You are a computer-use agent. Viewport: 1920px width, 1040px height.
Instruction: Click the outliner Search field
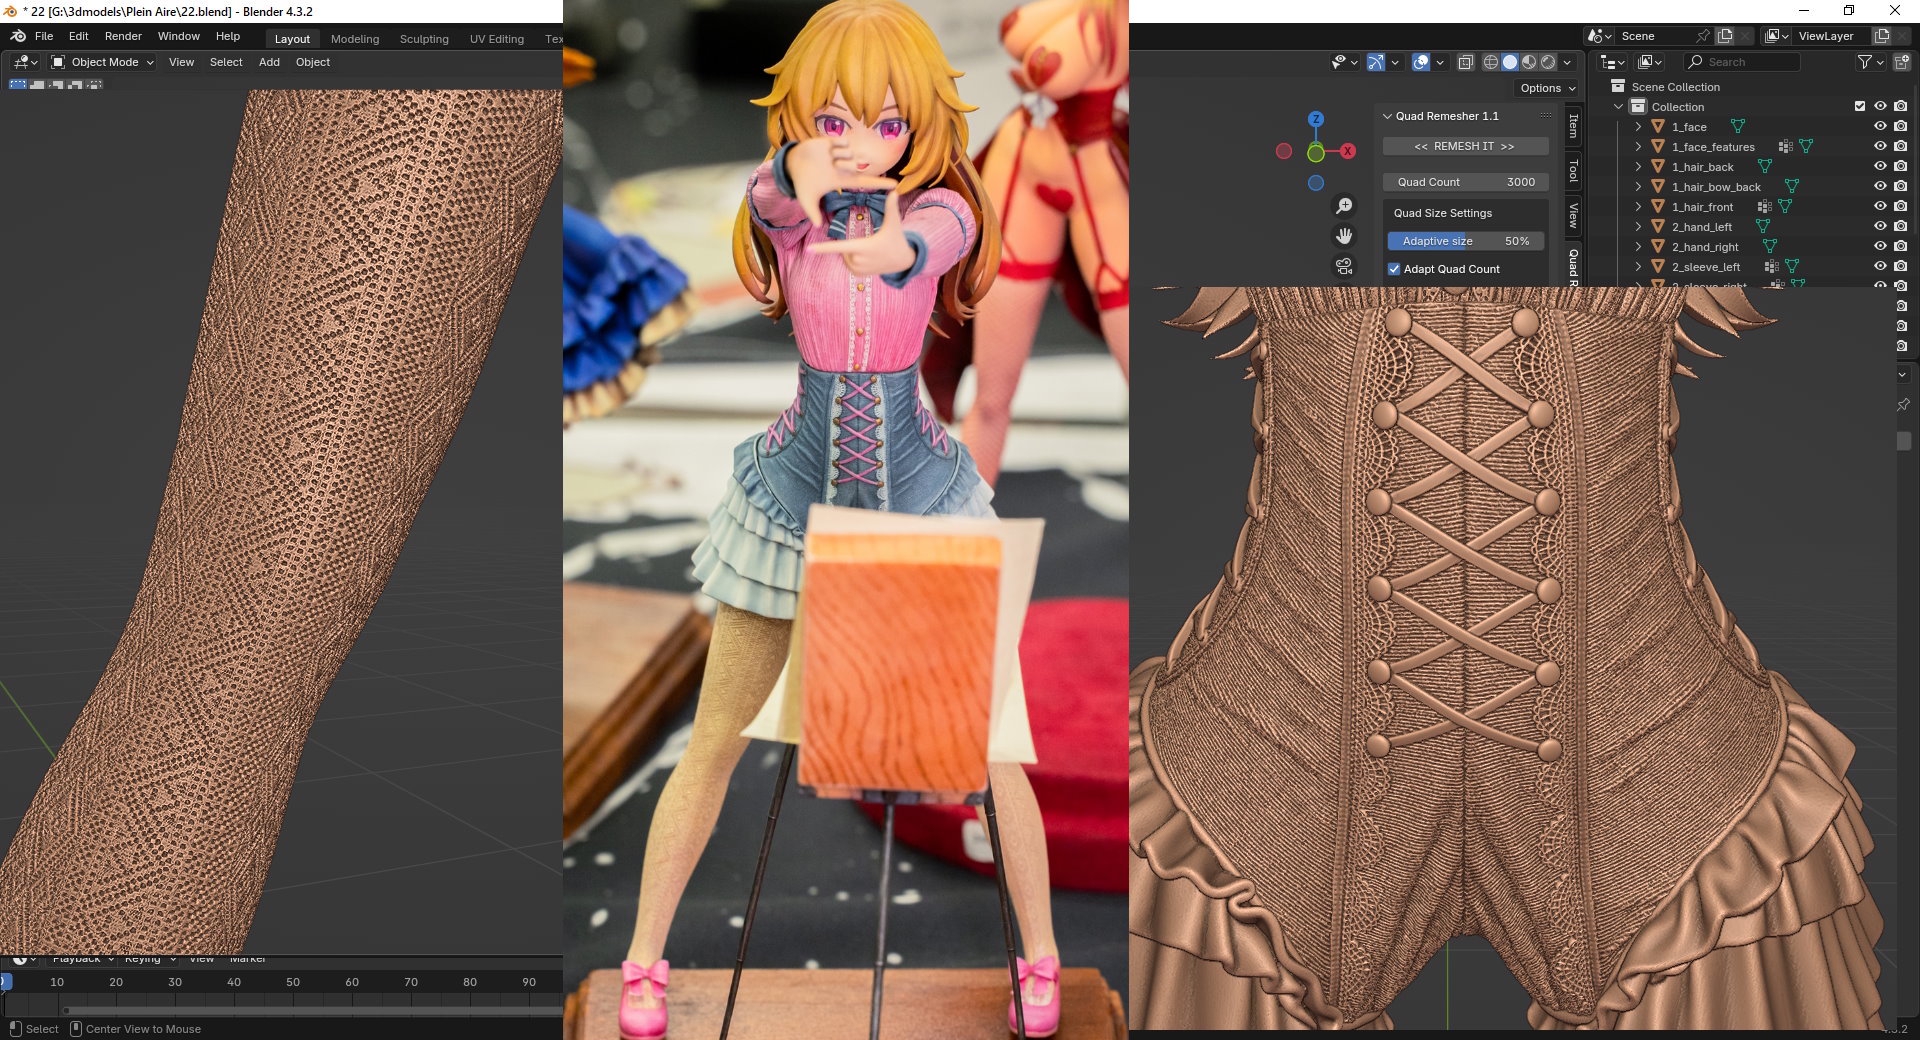point(1742,62)
